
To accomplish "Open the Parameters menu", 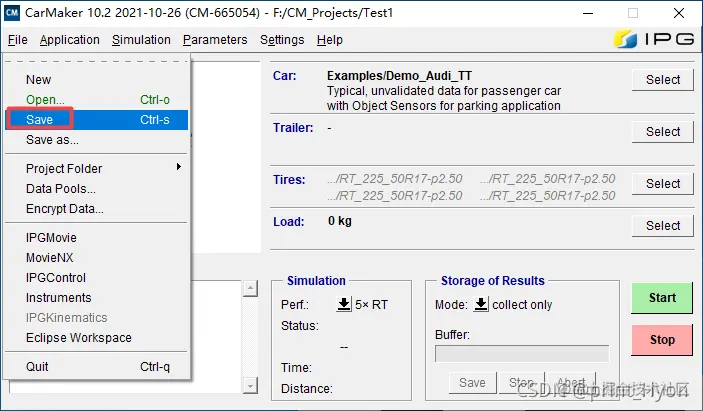I will pyautogui.click(x=215, y=40).
